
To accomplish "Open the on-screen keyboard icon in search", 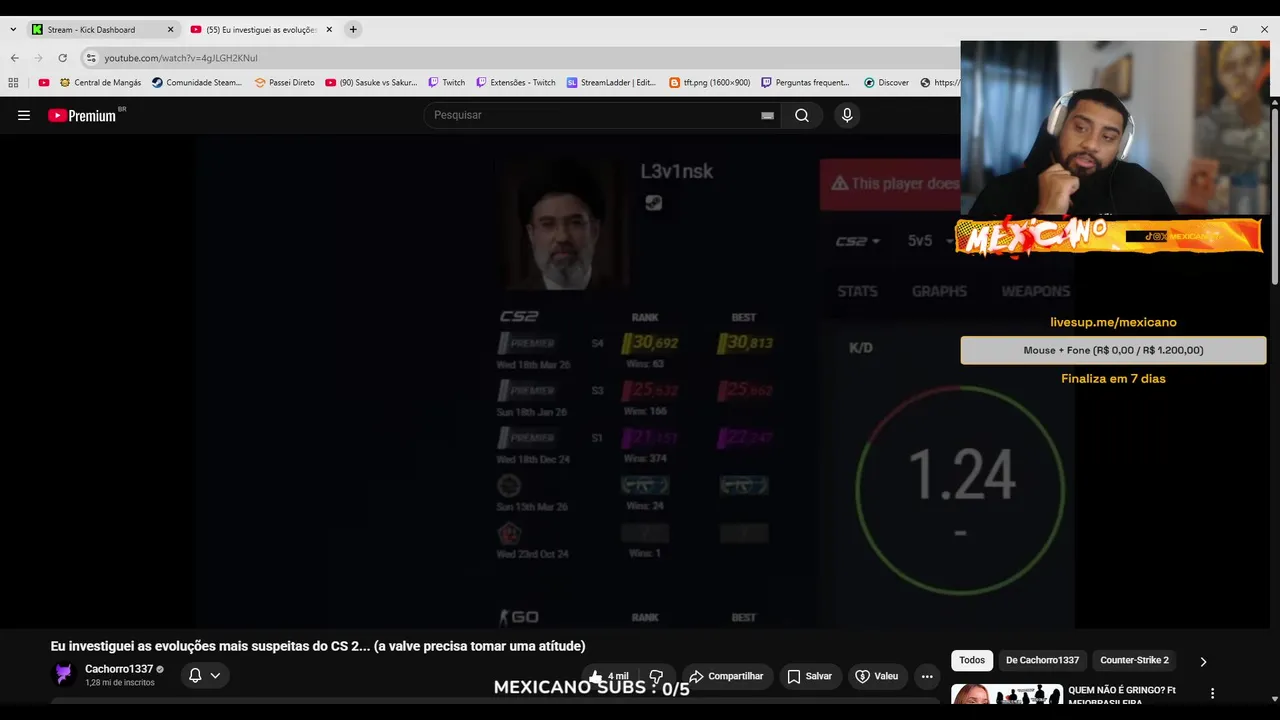I will coord(767,115).
